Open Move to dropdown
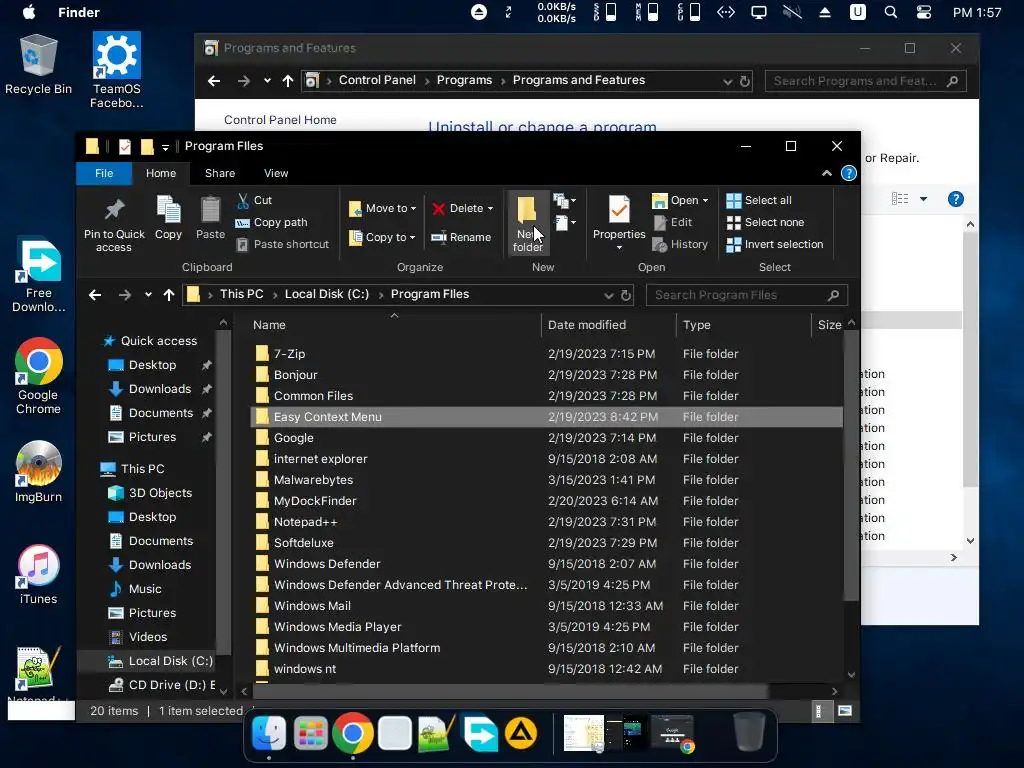The width and height of the screenshot is (1024, 768). 383,208
